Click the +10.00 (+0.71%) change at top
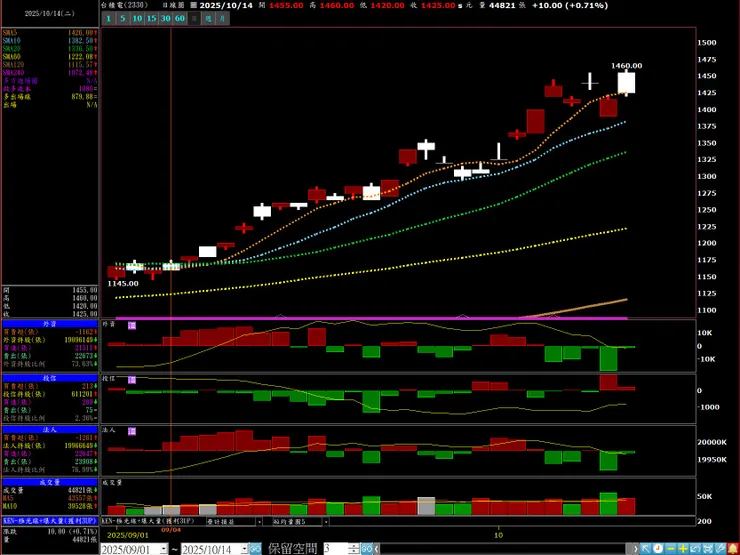Screen dimensions: 740x555 [570, 5]
